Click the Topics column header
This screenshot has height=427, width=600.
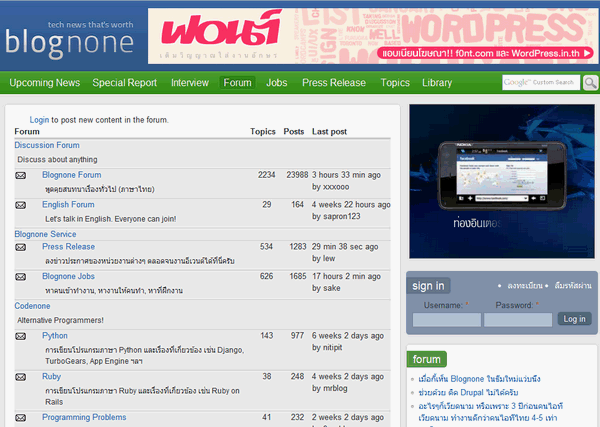pos(263,132)
